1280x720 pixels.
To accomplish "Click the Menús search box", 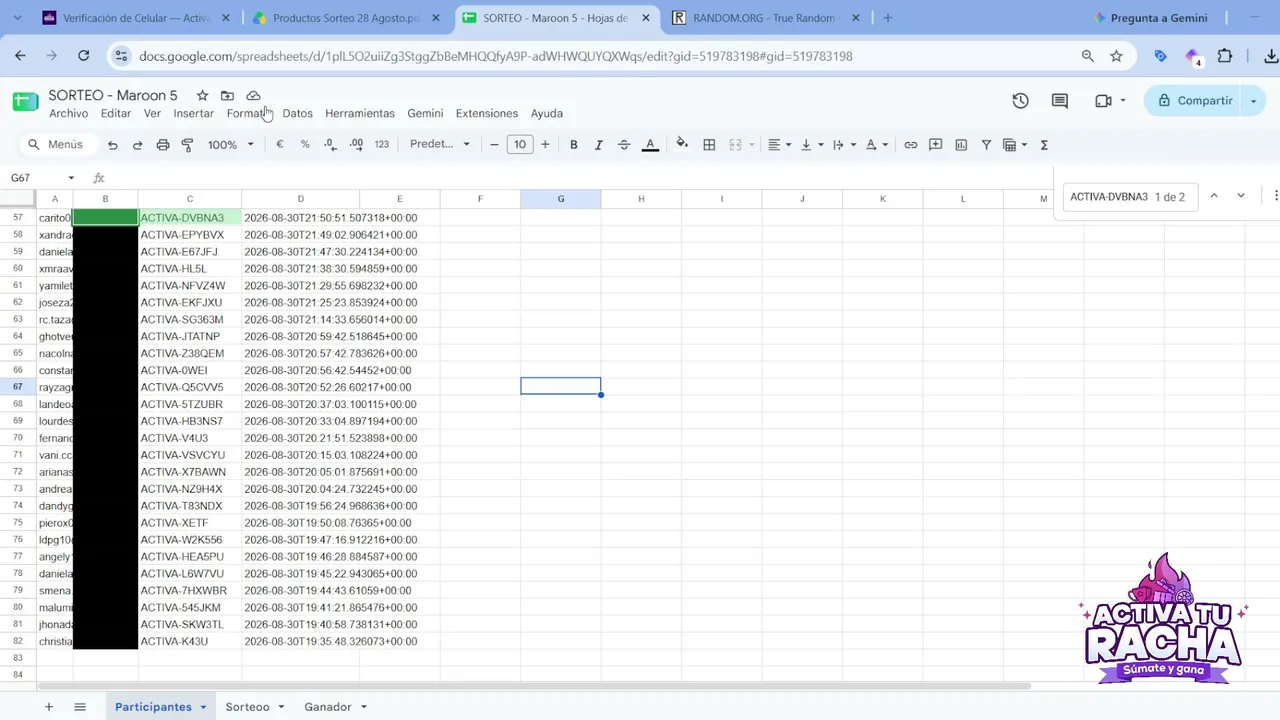I will [57, 145].
